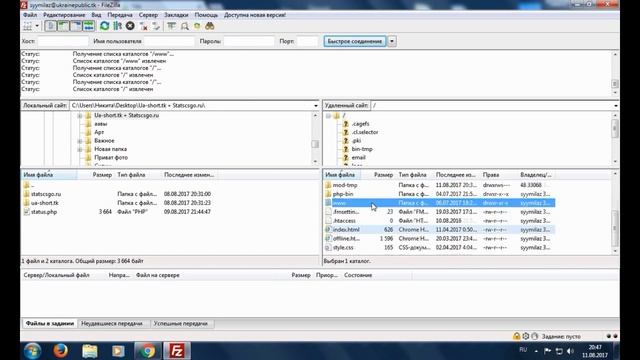Toggle the message log display

(x=50, y=26)
